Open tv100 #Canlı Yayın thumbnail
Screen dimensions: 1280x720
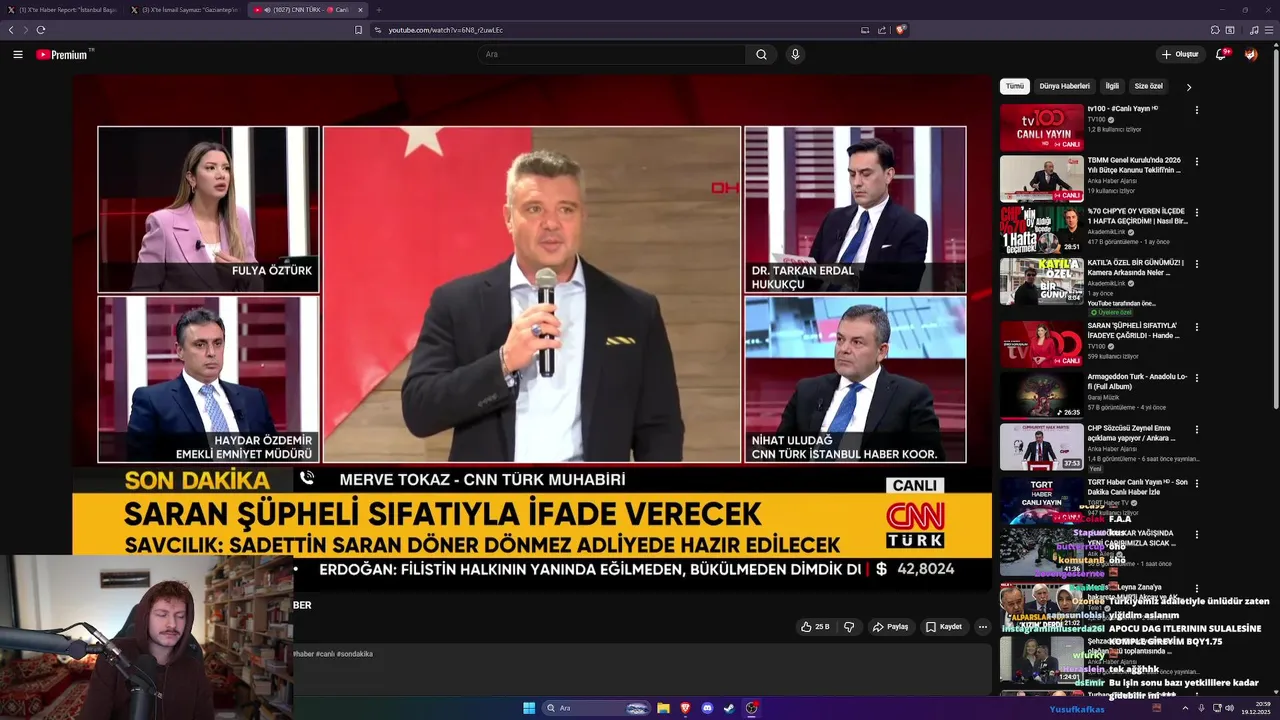[1041, 127]
